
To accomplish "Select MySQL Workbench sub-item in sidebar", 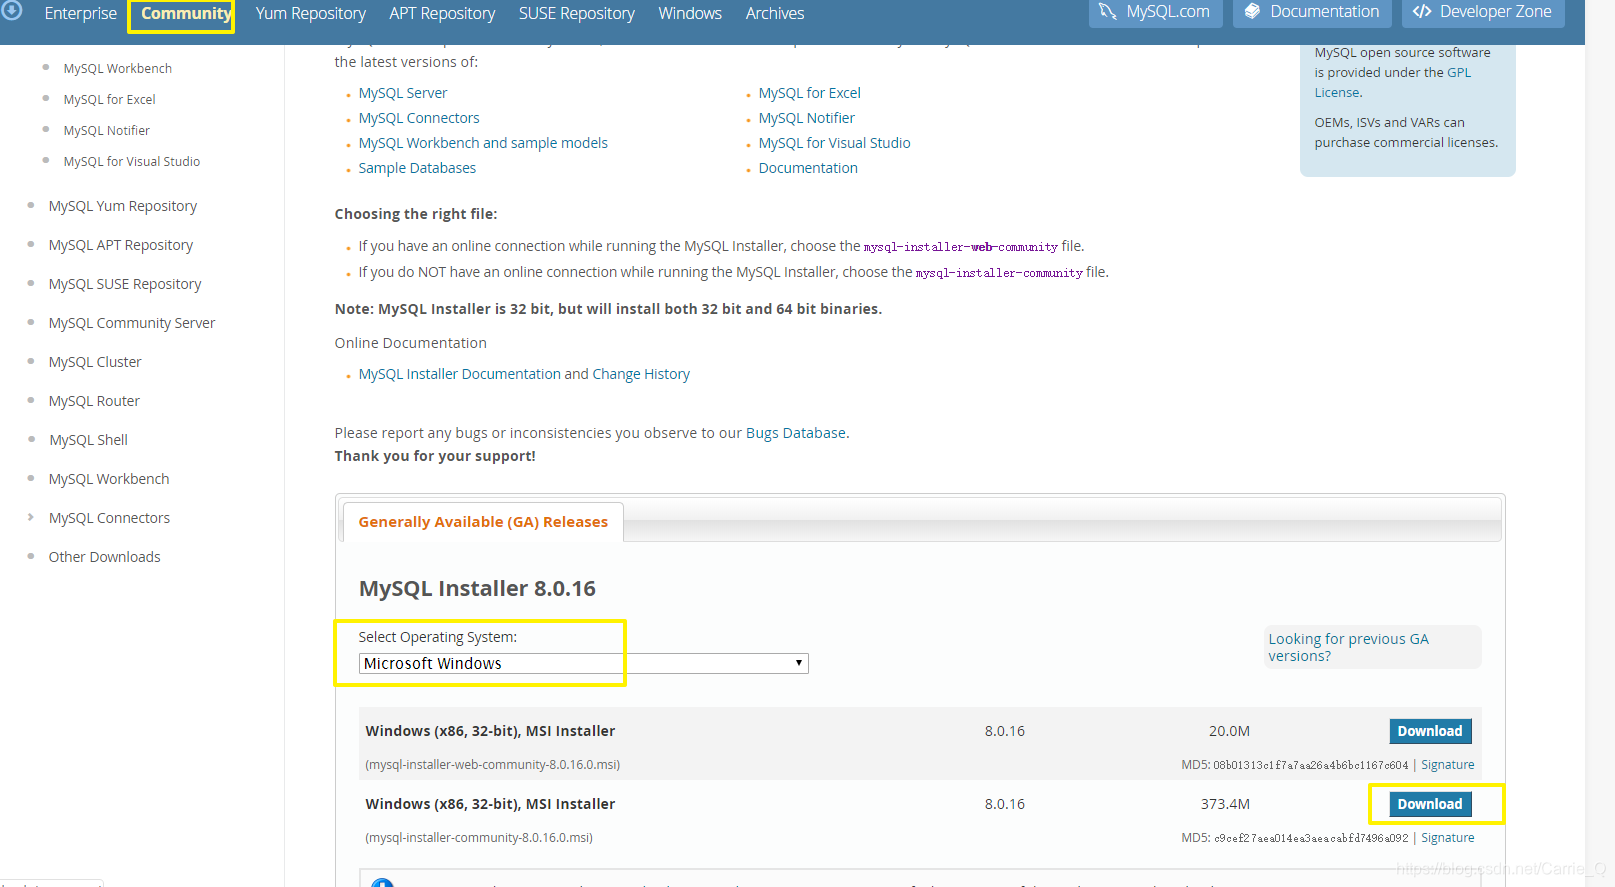I will click(118, 68).
